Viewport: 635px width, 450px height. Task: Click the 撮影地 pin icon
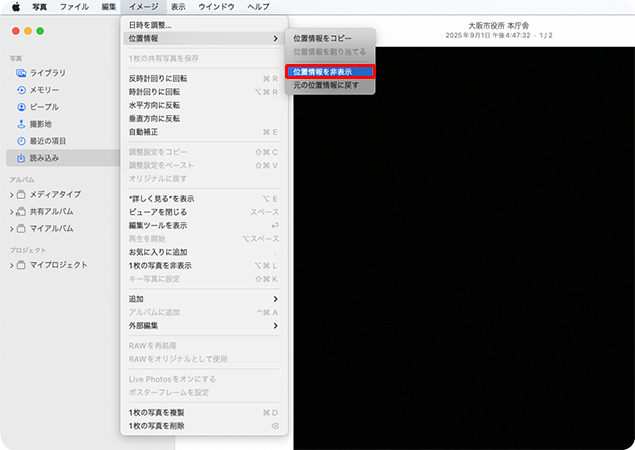coord(21,124)
